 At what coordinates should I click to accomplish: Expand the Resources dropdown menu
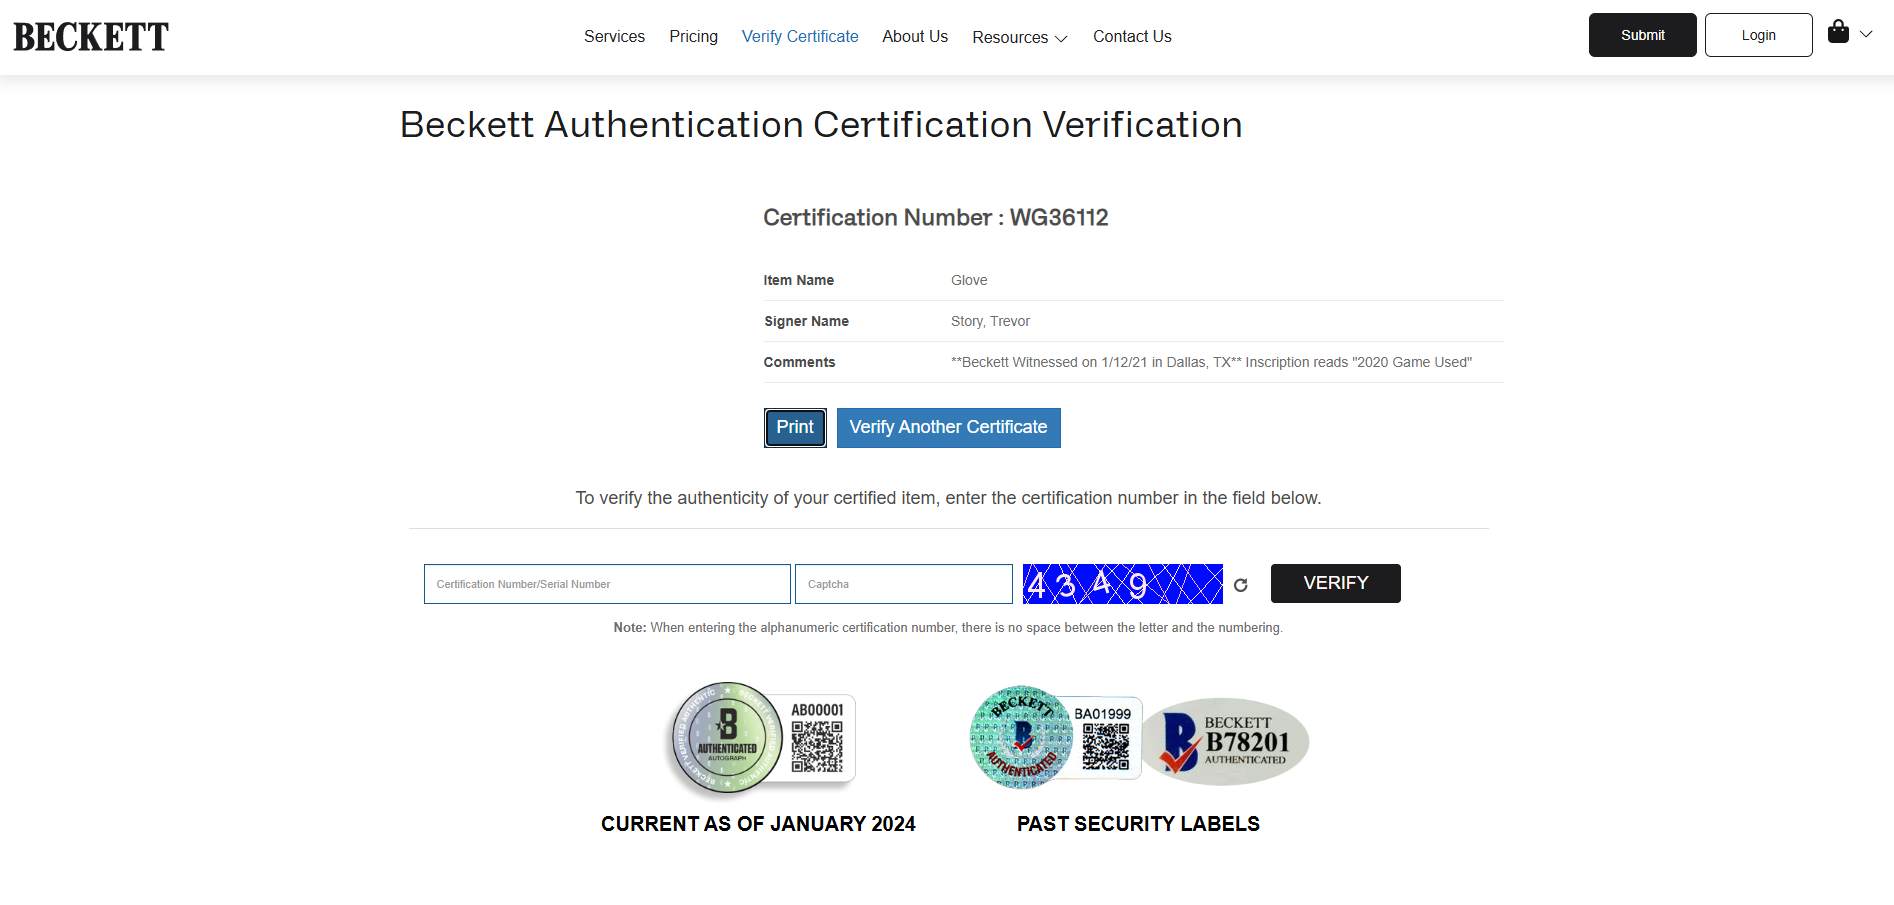(1020, 37)
